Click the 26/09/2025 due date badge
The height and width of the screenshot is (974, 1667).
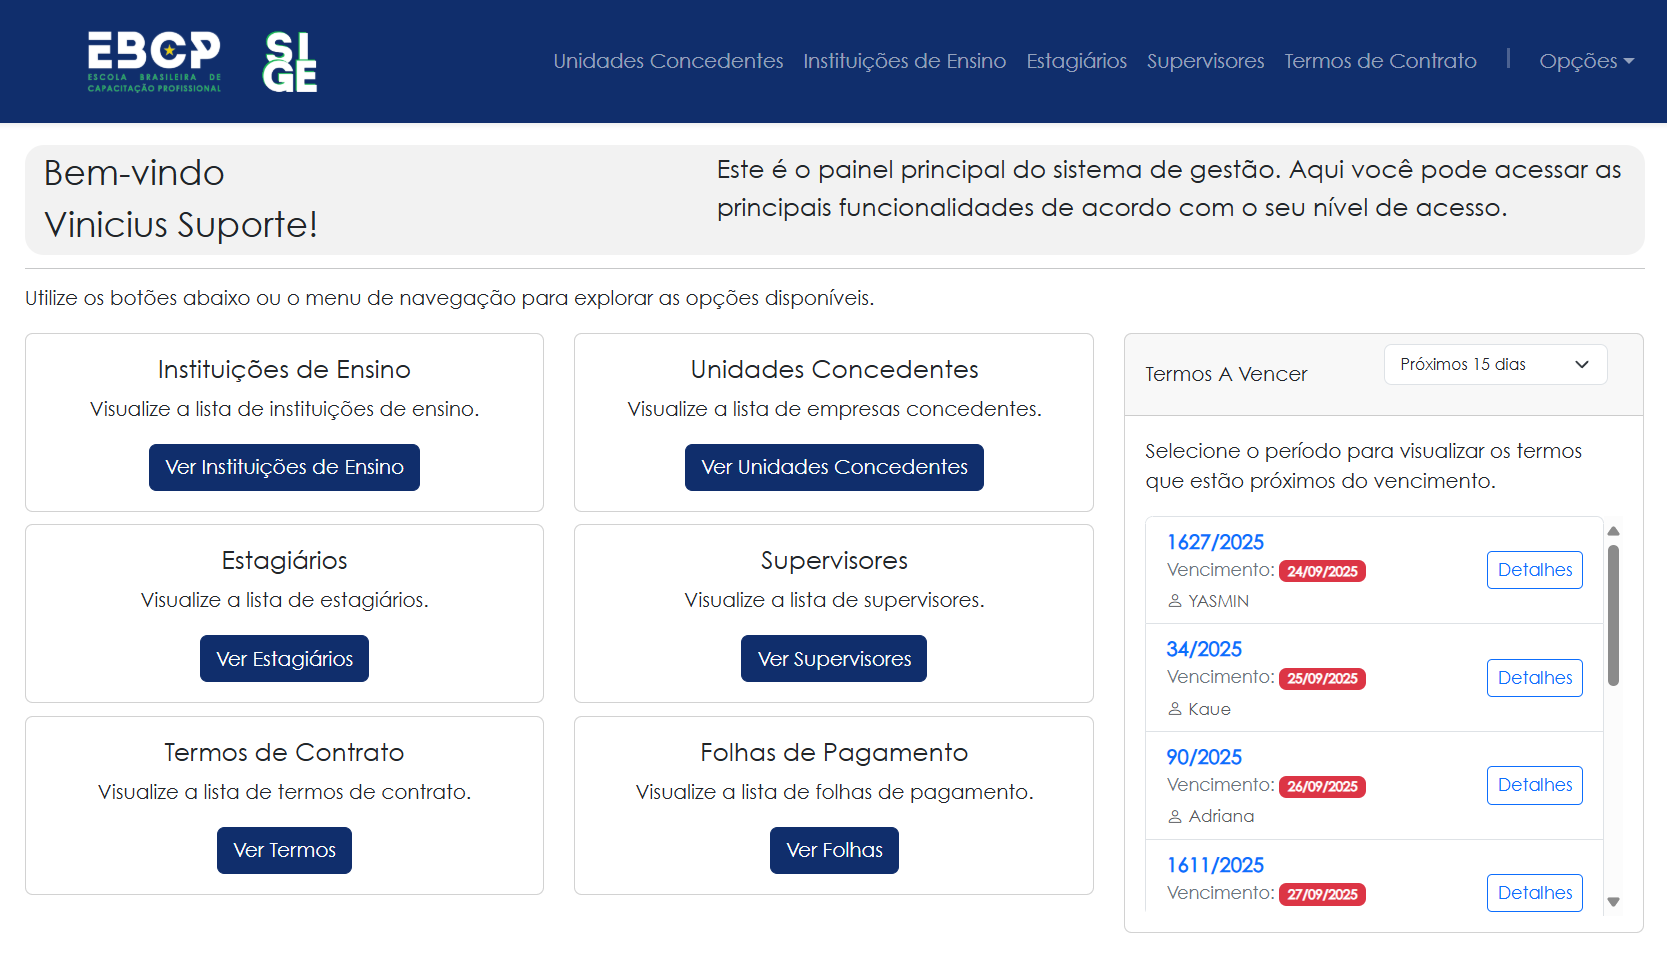click(x=1322, y=786)
